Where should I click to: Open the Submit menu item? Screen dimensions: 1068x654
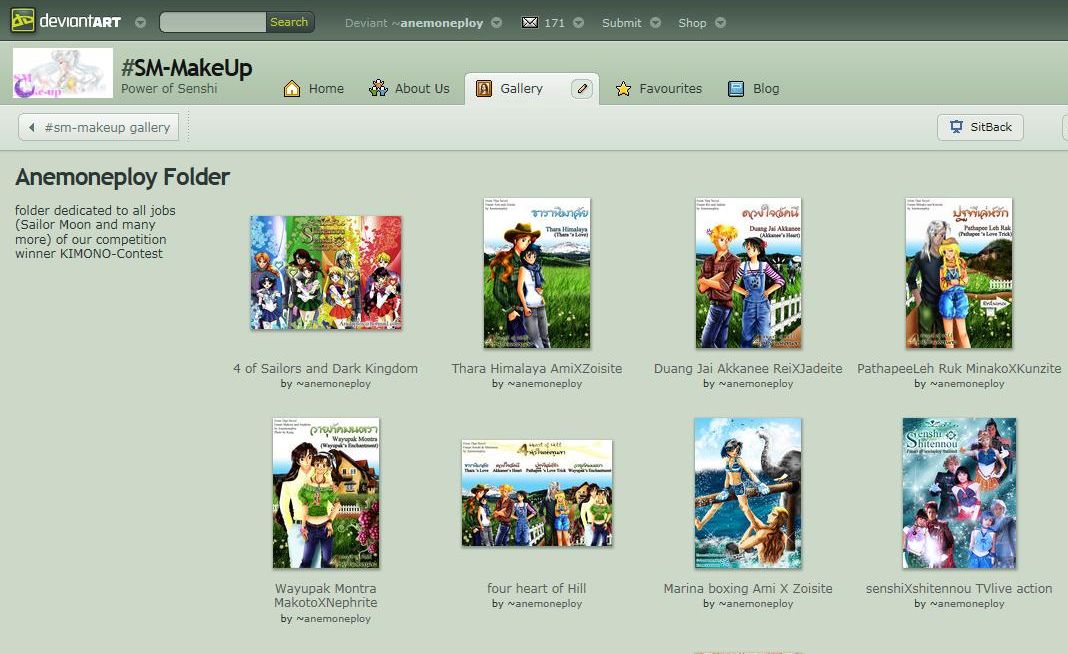621,23
